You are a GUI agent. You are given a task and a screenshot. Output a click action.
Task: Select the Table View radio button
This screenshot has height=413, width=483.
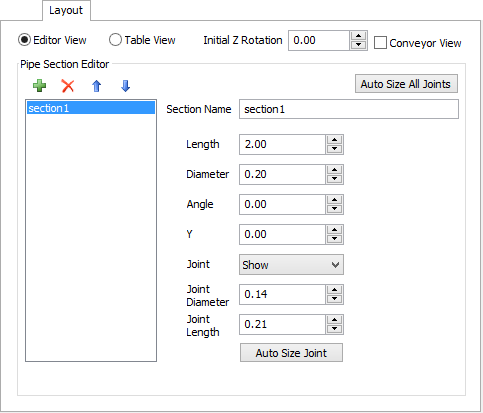click(115, 40)
